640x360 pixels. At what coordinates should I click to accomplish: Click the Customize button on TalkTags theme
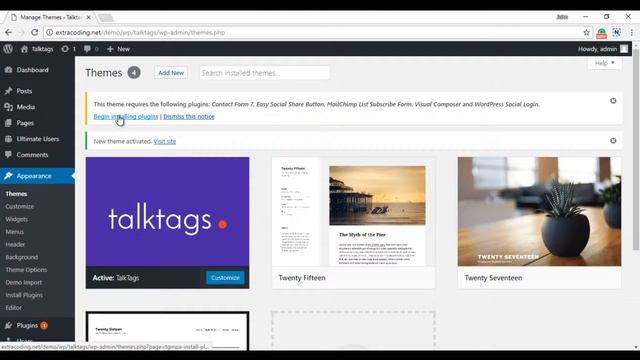(225, 278)
